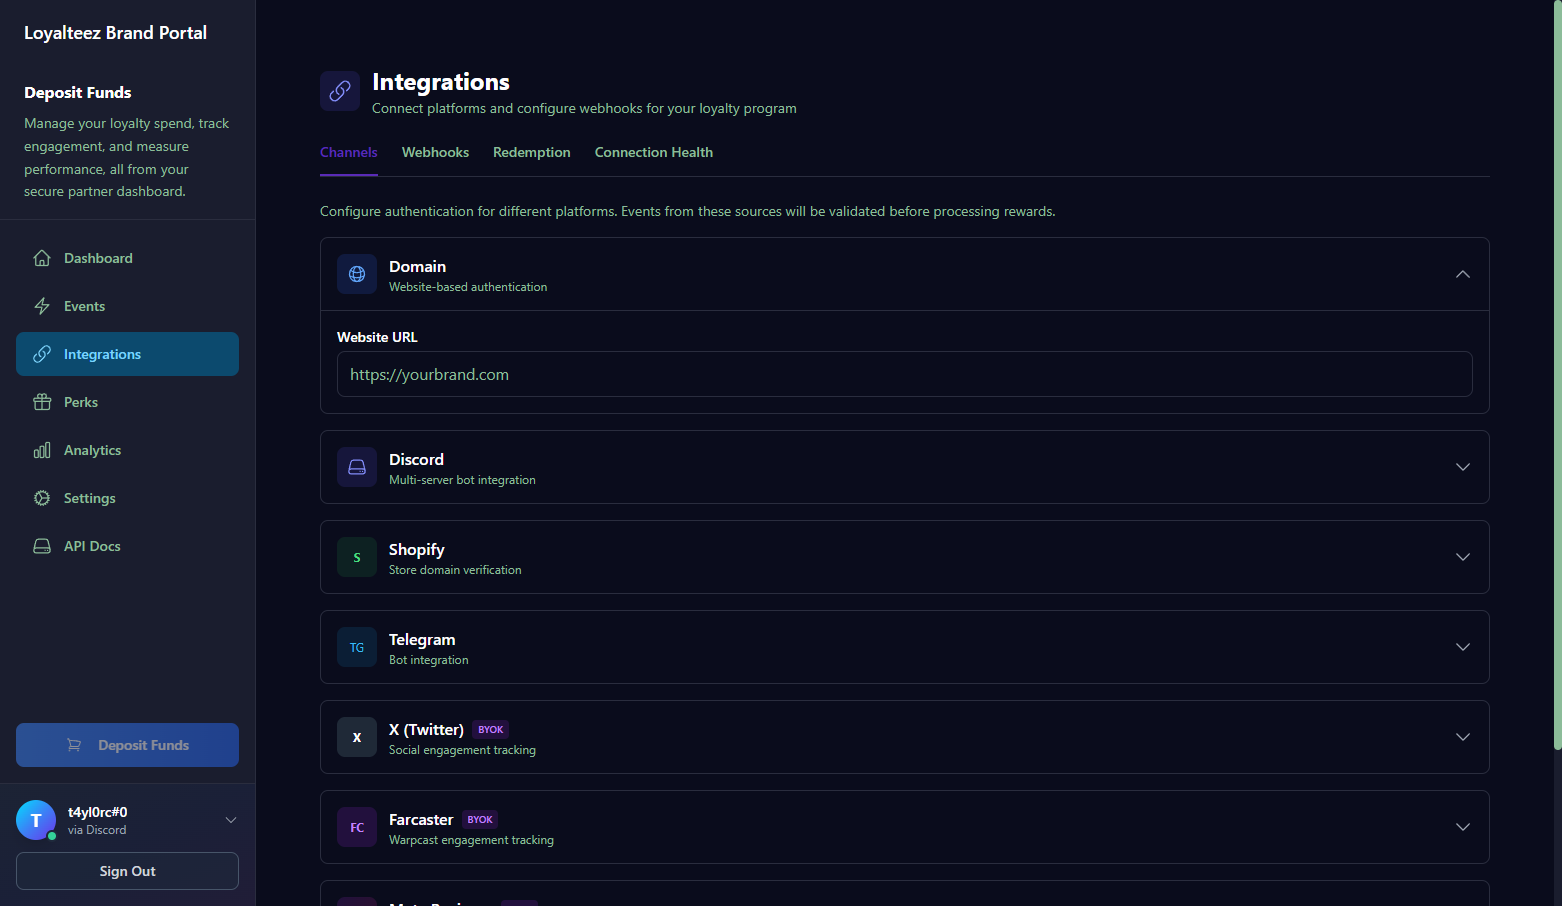Select the Events lightning bolt icon in sidebar
The height and width of the screenshot is (906, 1562).
[41, 306]
